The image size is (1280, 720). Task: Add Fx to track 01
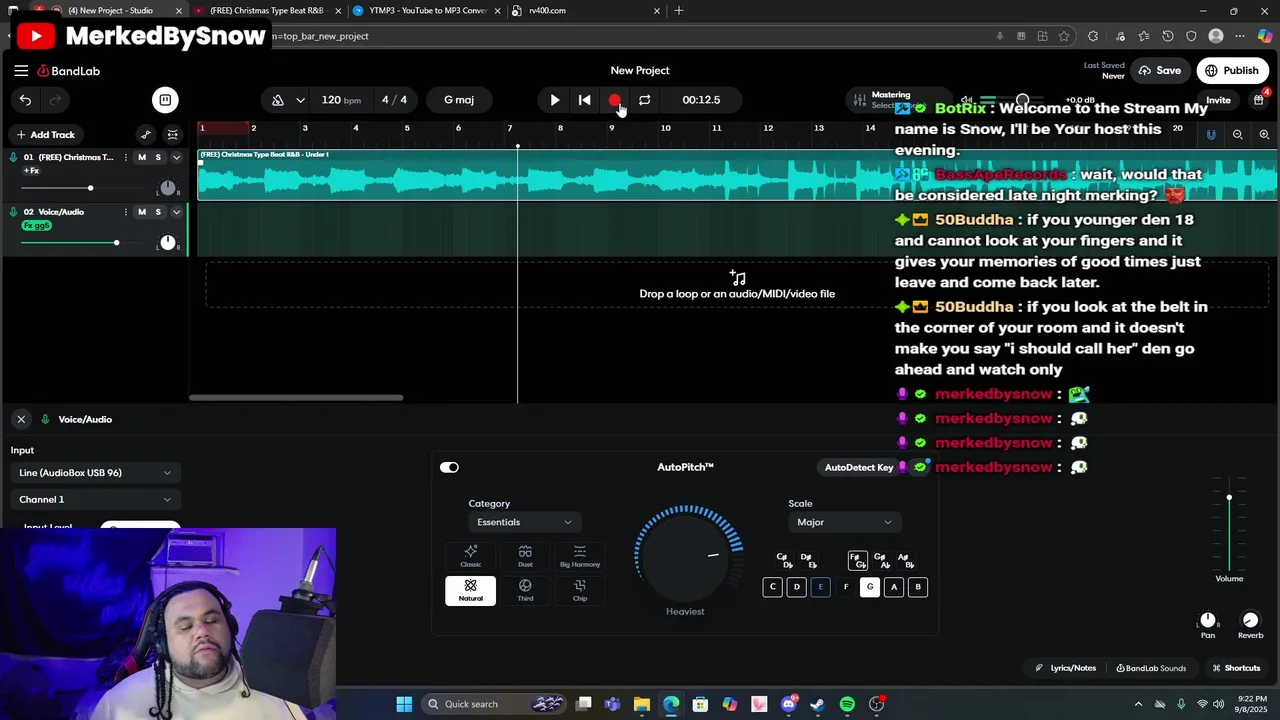click(31, 171)
